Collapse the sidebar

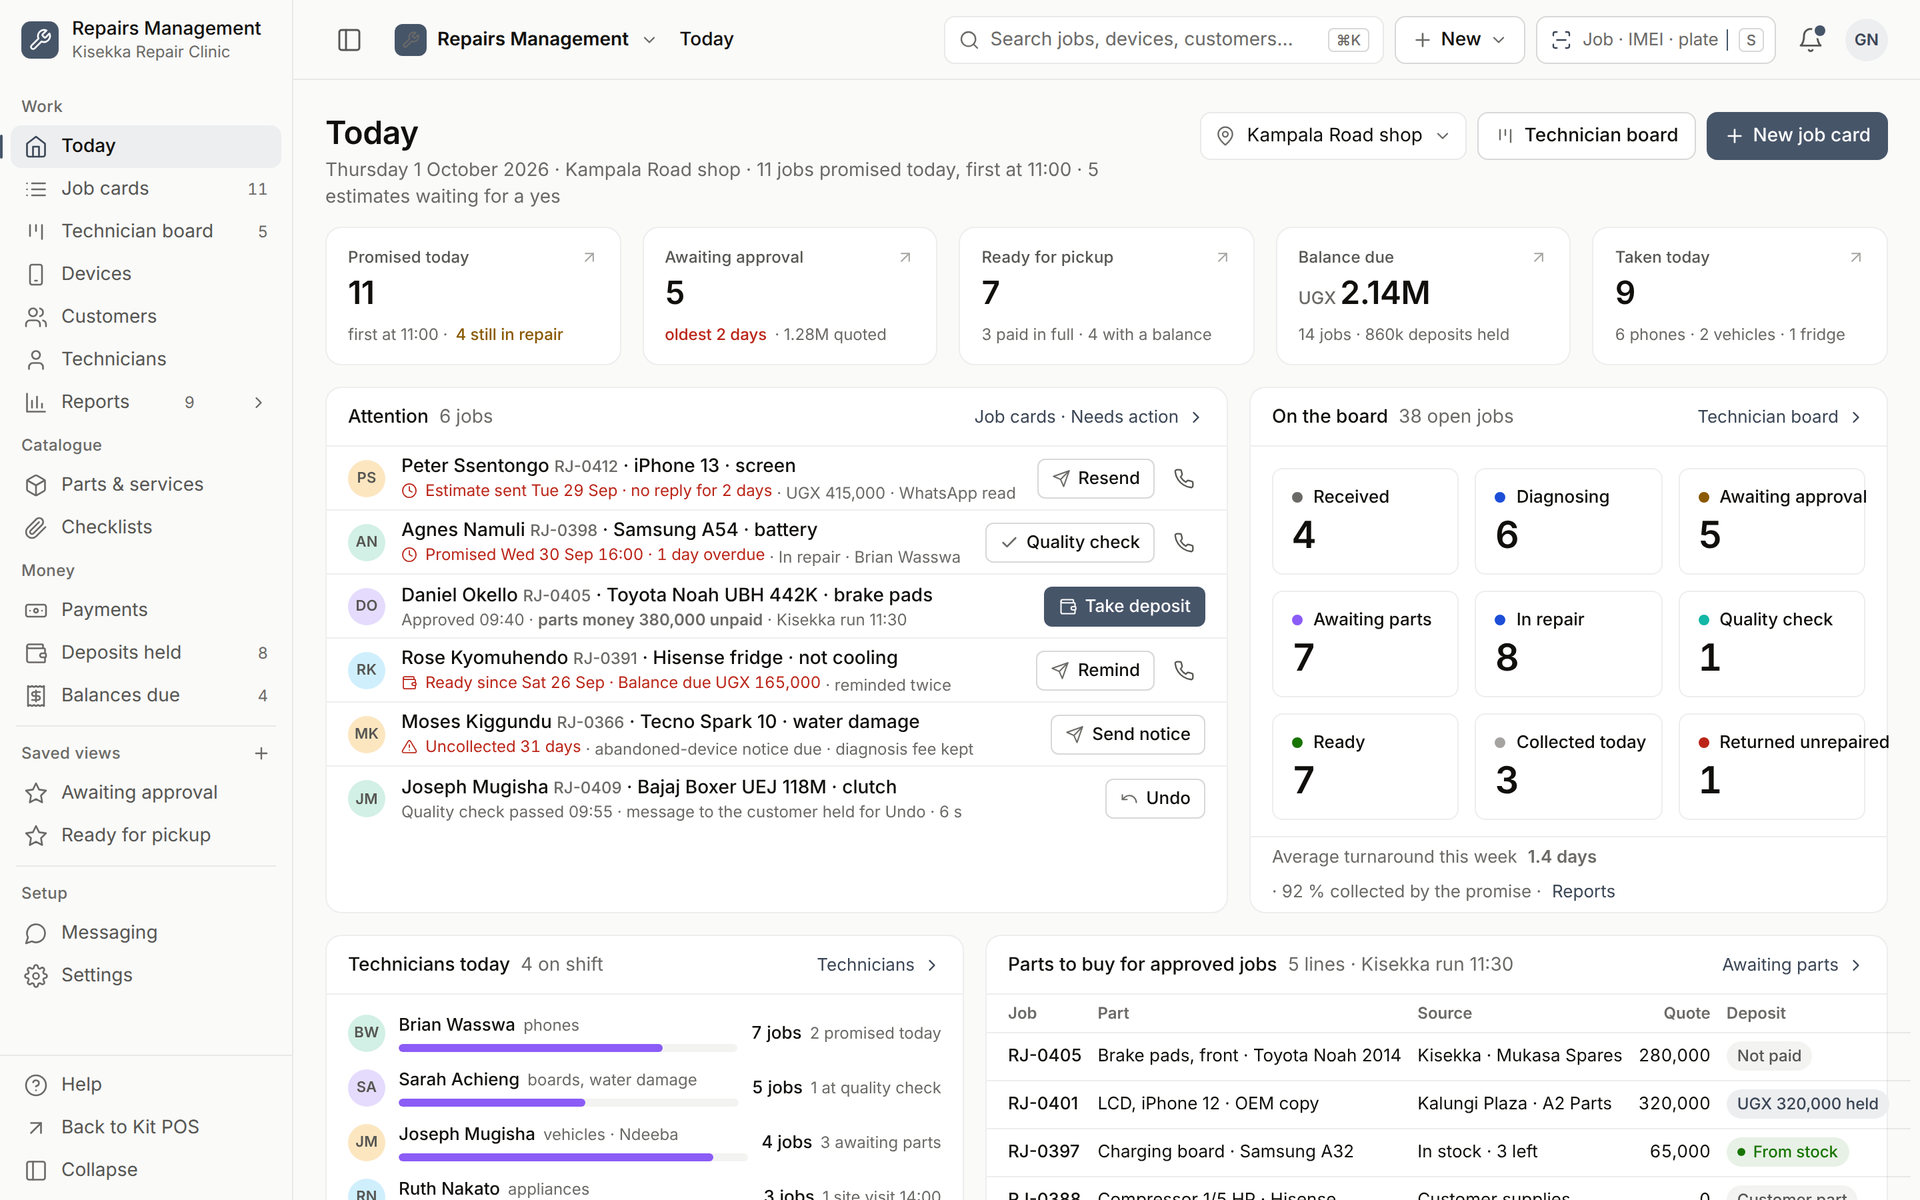coord(146,1170)
